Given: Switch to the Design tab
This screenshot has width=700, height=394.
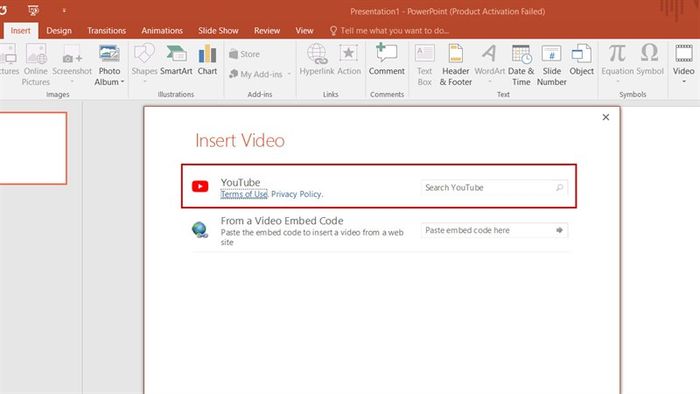Looking at the screenshot, I should pos(59,30).
